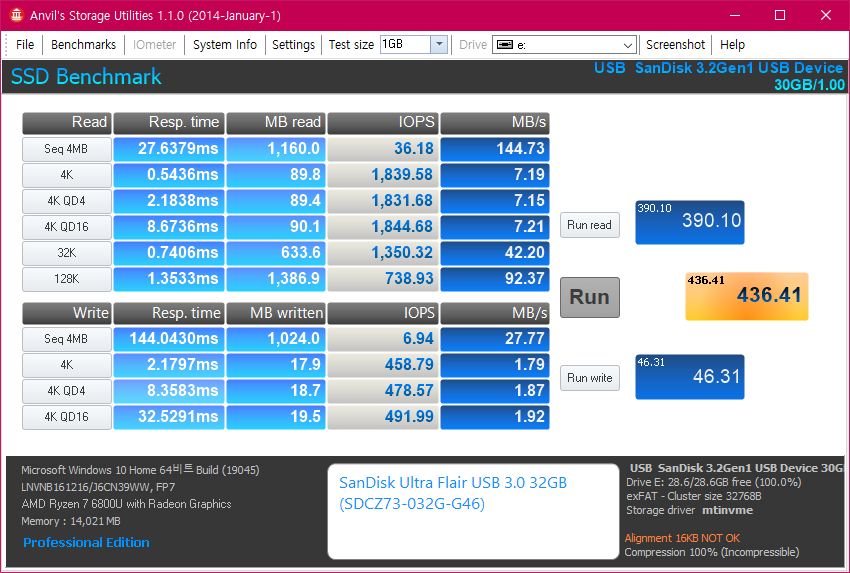Click the Storage driver mtinvme text
Image resolution: width=850 pixels, height=573 pixels.
[x=690, y=510]
